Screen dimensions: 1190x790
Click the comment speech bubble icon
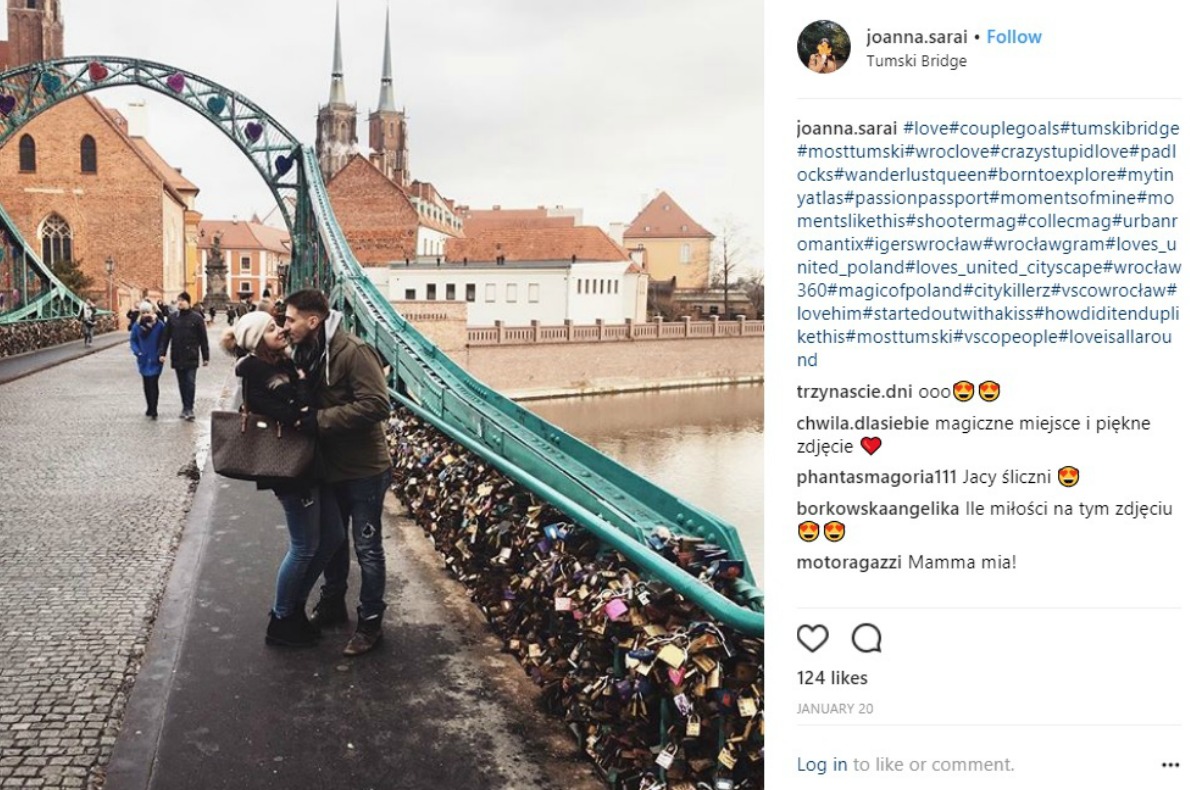click(867, 639)
